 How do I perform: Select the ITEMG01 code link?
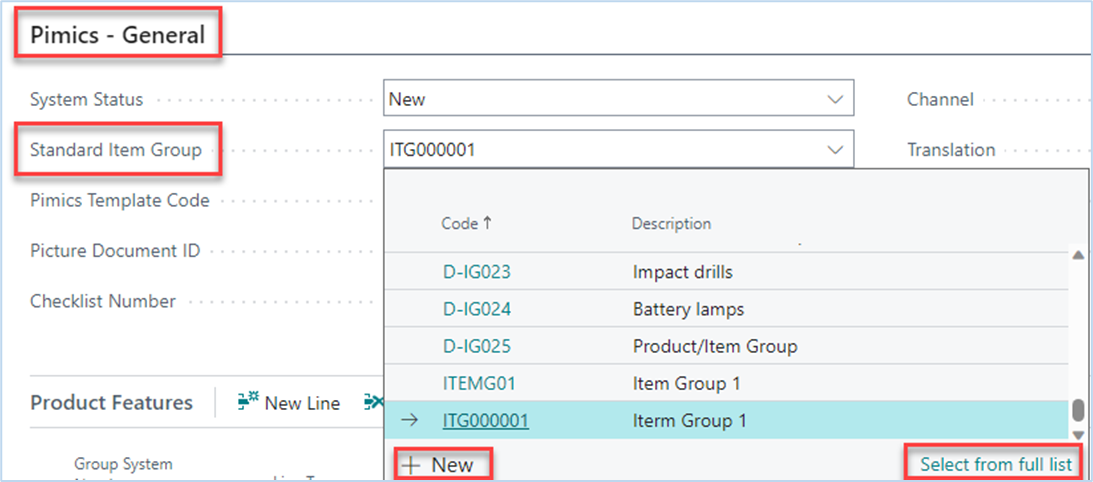point(479,383)
